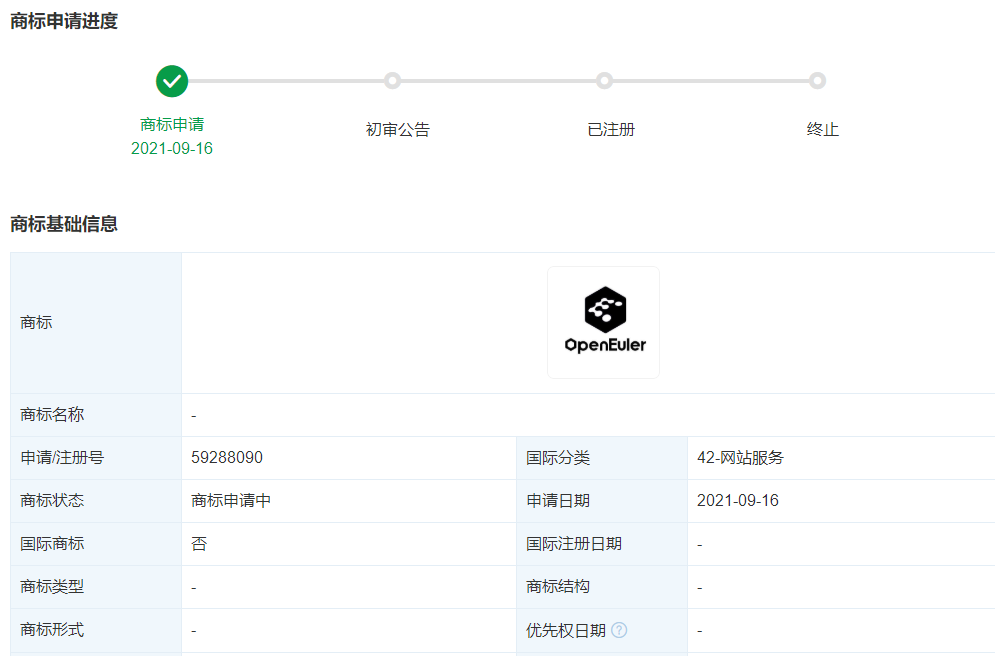Click the 商标基础信息 section heading
Viewport: 995px width, 656px height.
coord(64,224)
